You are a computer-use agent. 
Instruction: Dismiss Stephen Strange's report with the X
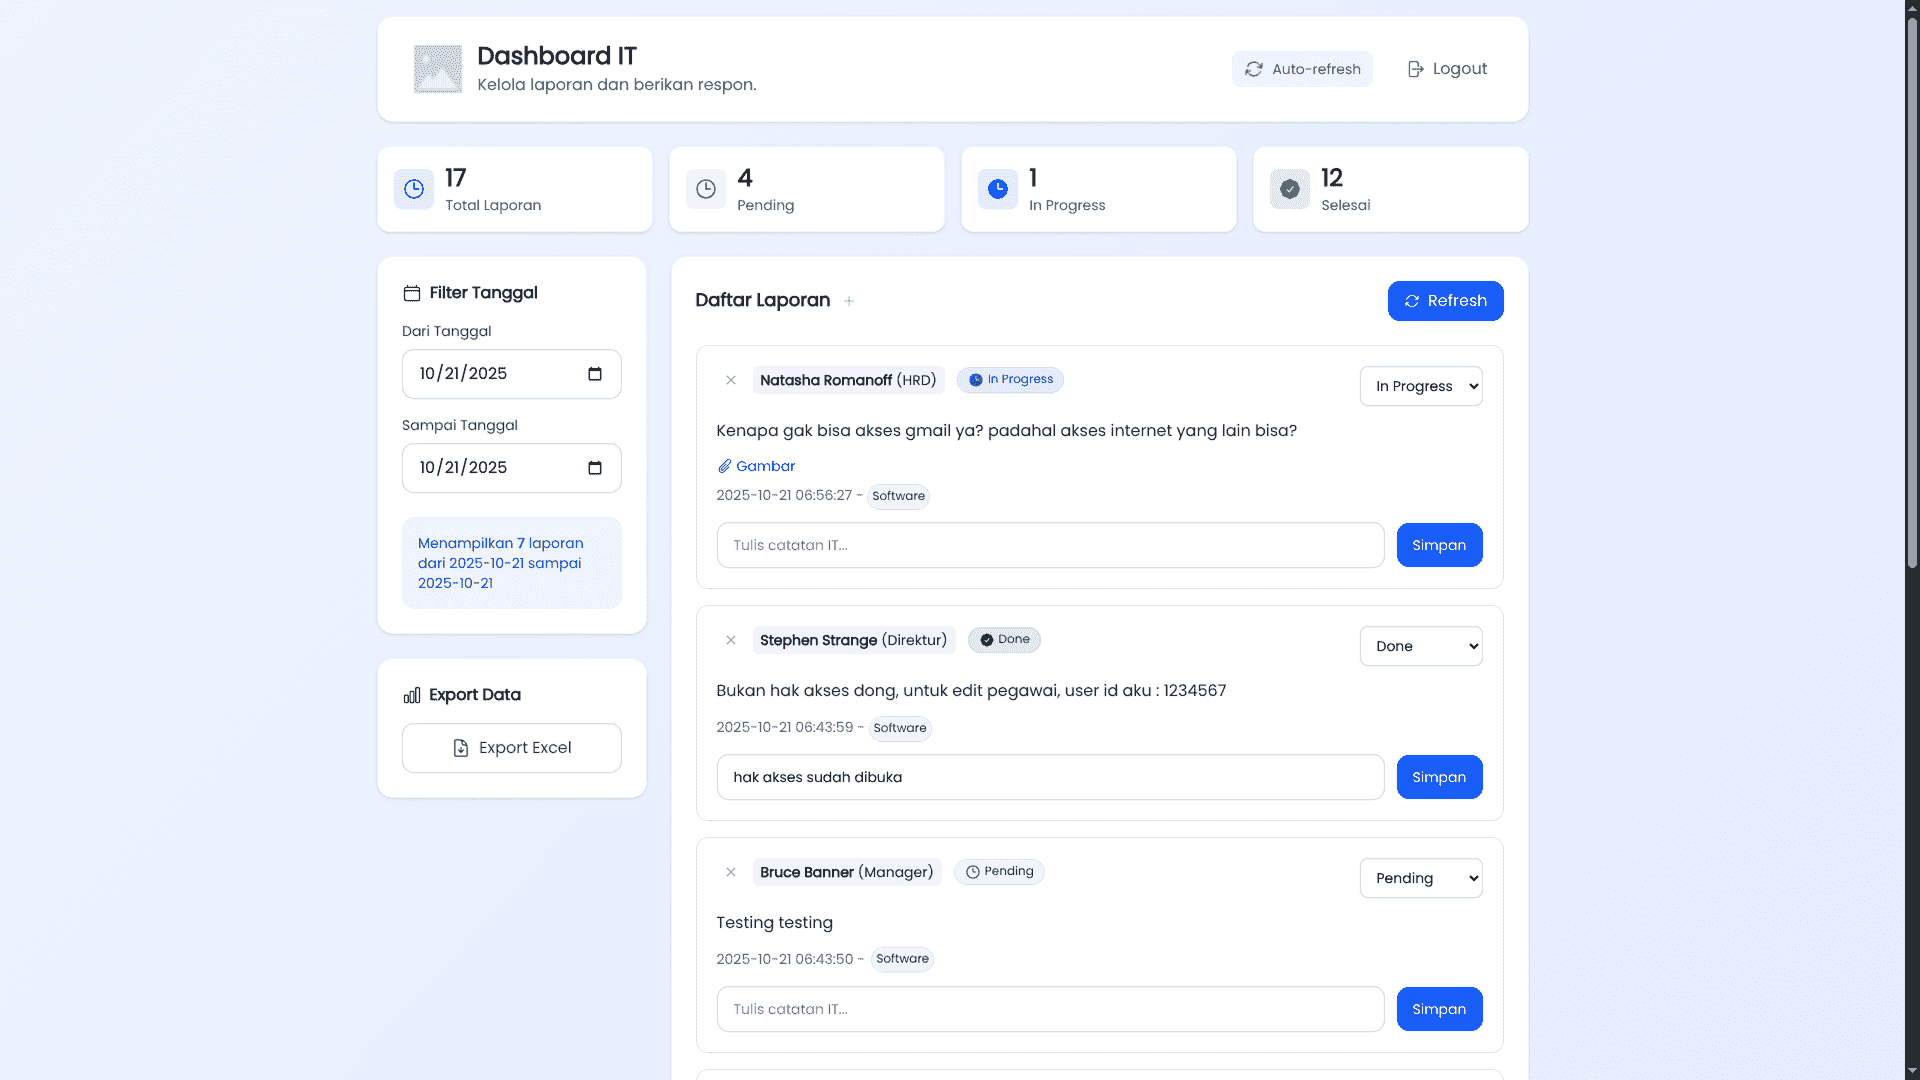pyautogui.click(x=731, y=640)
